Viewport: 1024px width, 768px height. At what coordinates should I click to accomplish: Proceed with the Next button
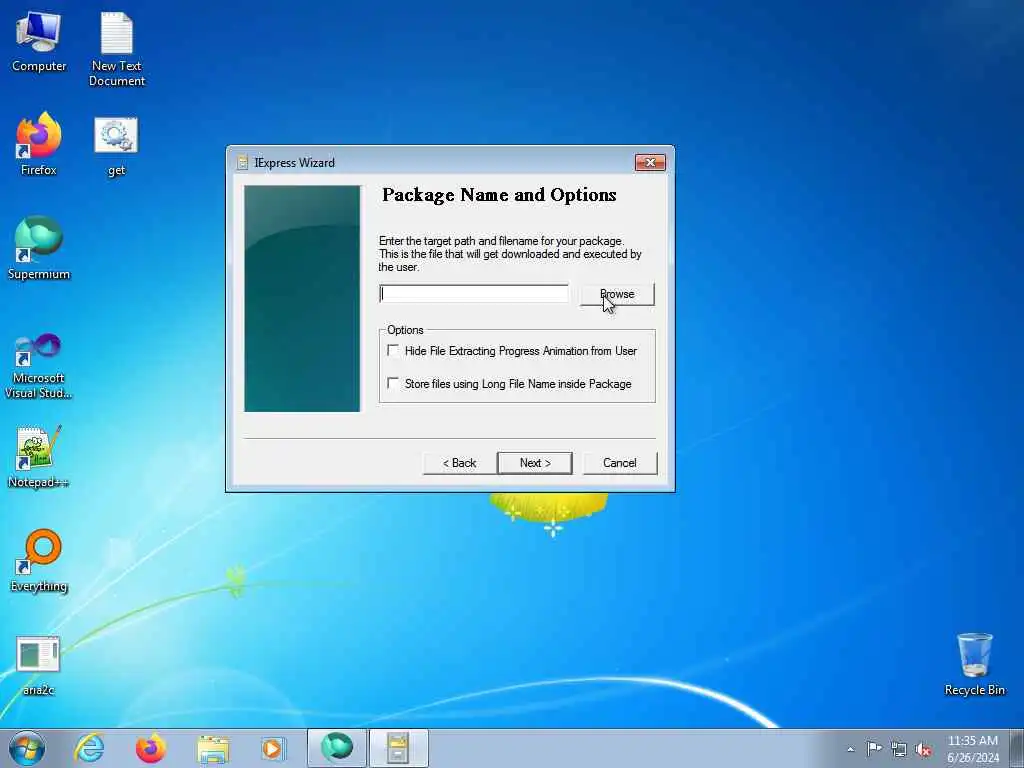[x=535, y=463]
